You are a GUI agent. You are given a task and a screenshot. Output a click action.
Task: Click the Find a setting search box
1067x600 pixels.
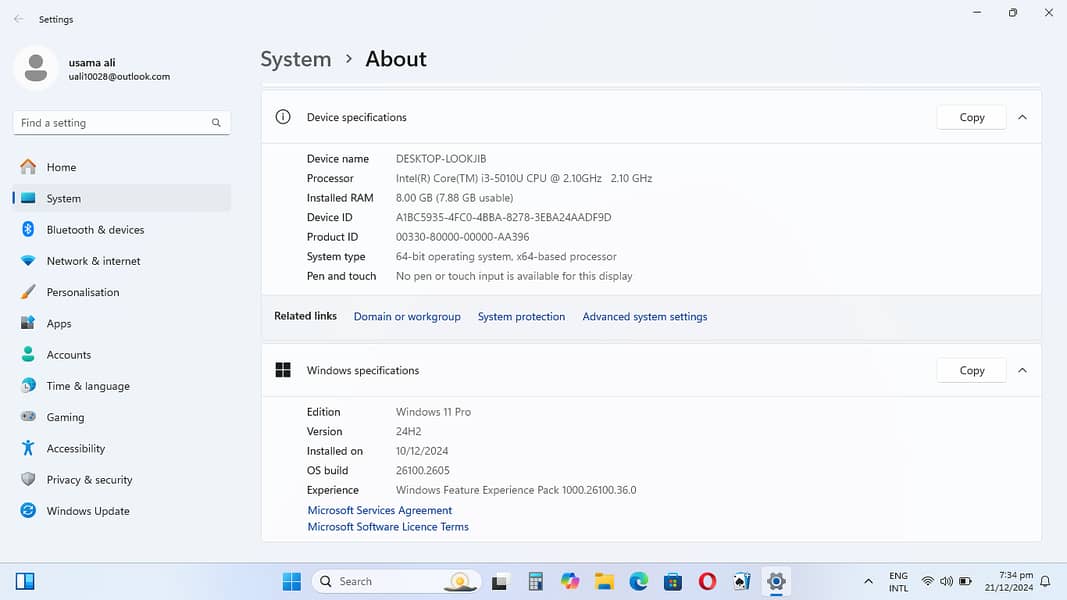pyautogui.click(x=112, y=123)
